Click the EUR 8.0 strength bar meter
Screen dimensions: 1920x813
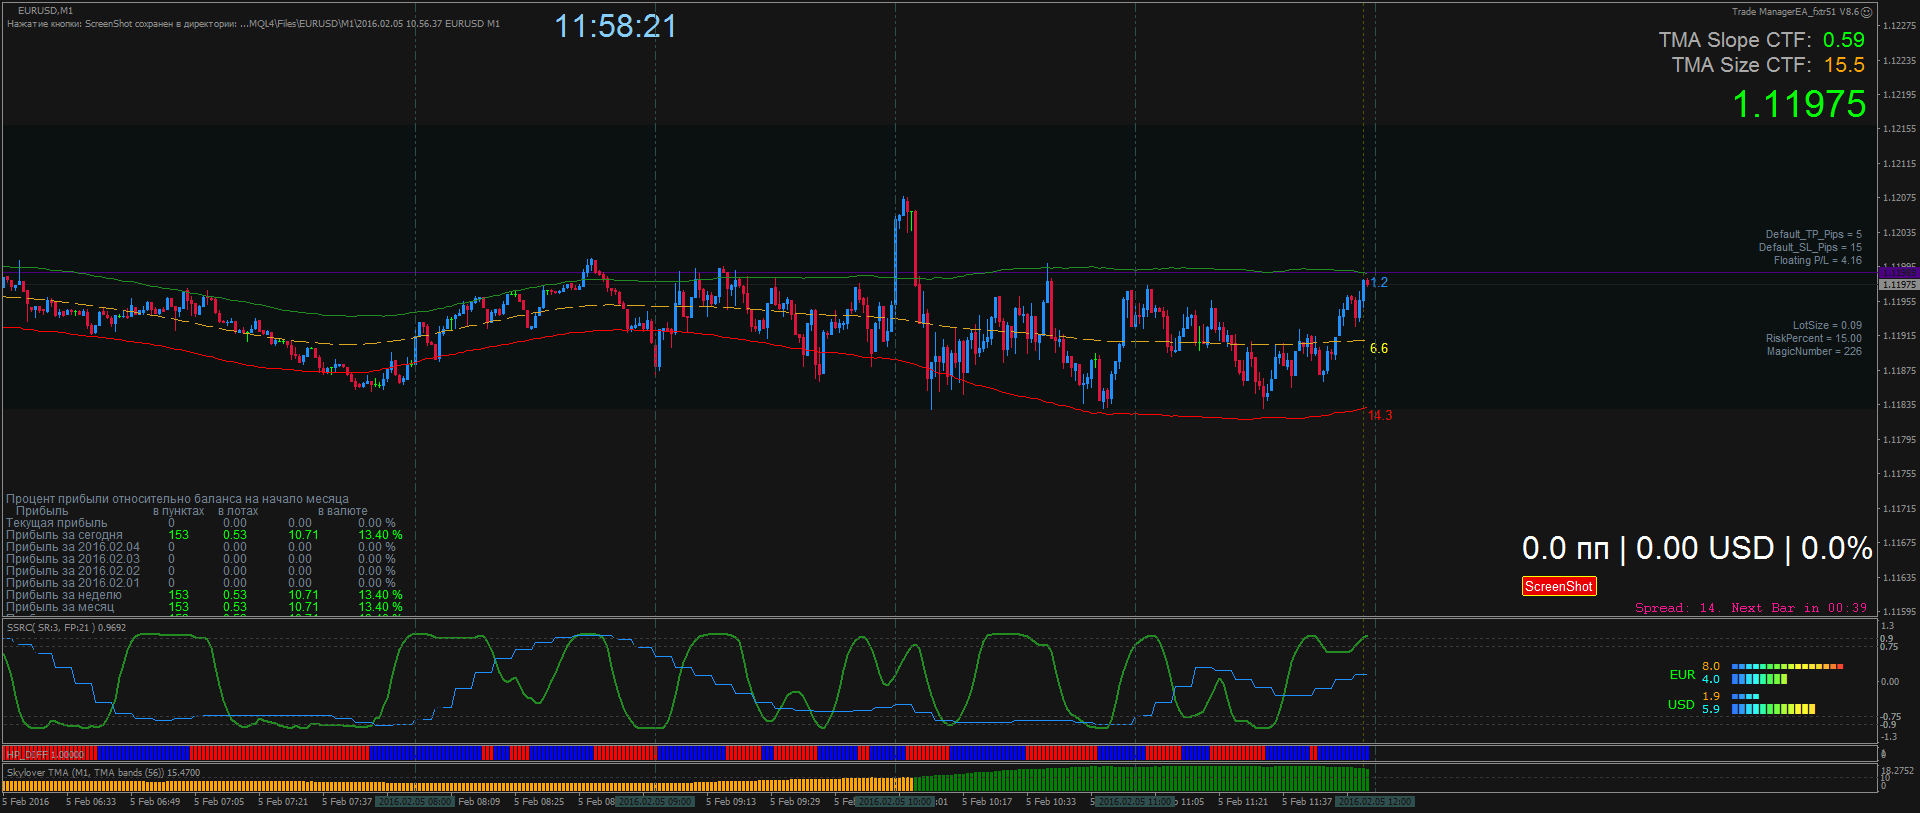[x=1787, y=666]
